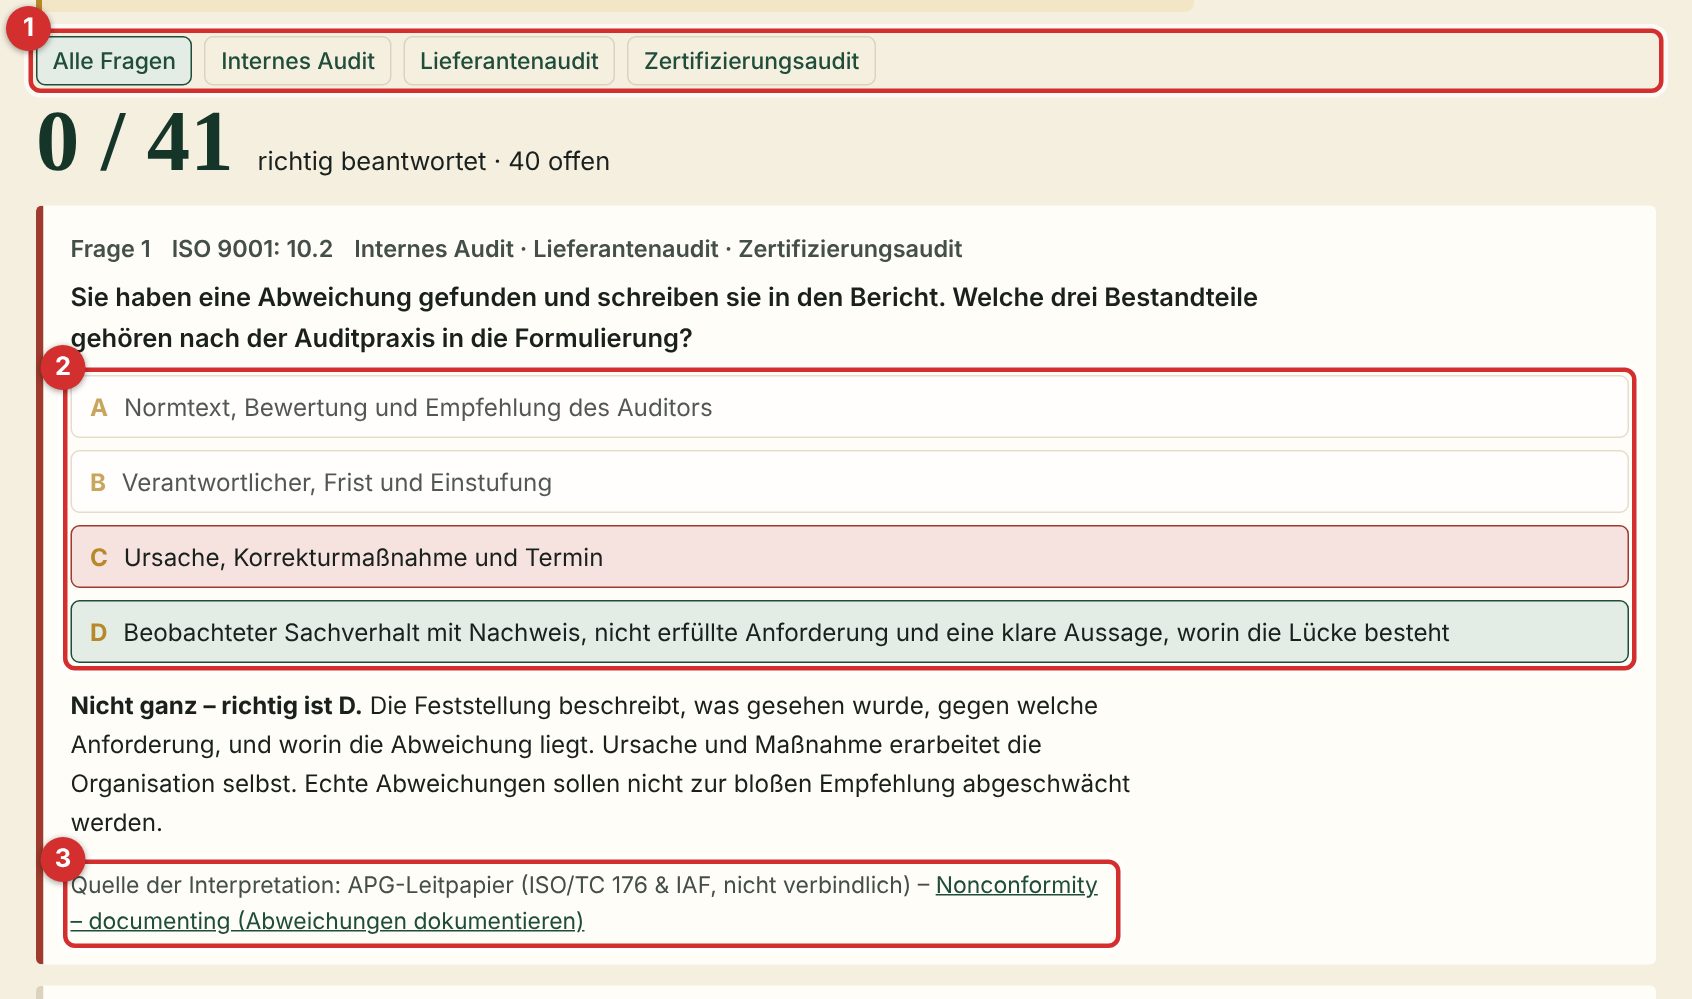Show Lieferantenaudit questions
1692x999 pixels.
pos(509,61)
